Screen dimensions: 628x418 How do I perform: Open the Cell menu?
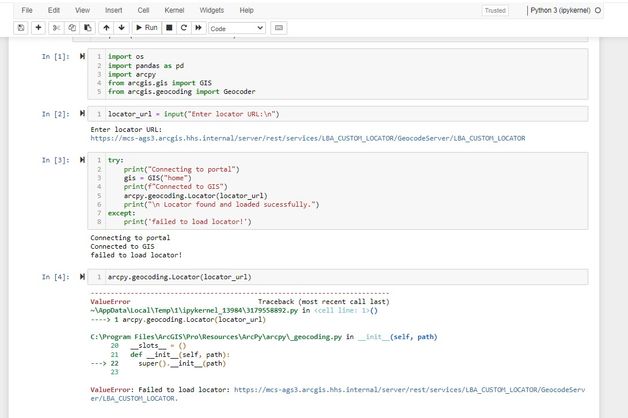tap(142, 9)
